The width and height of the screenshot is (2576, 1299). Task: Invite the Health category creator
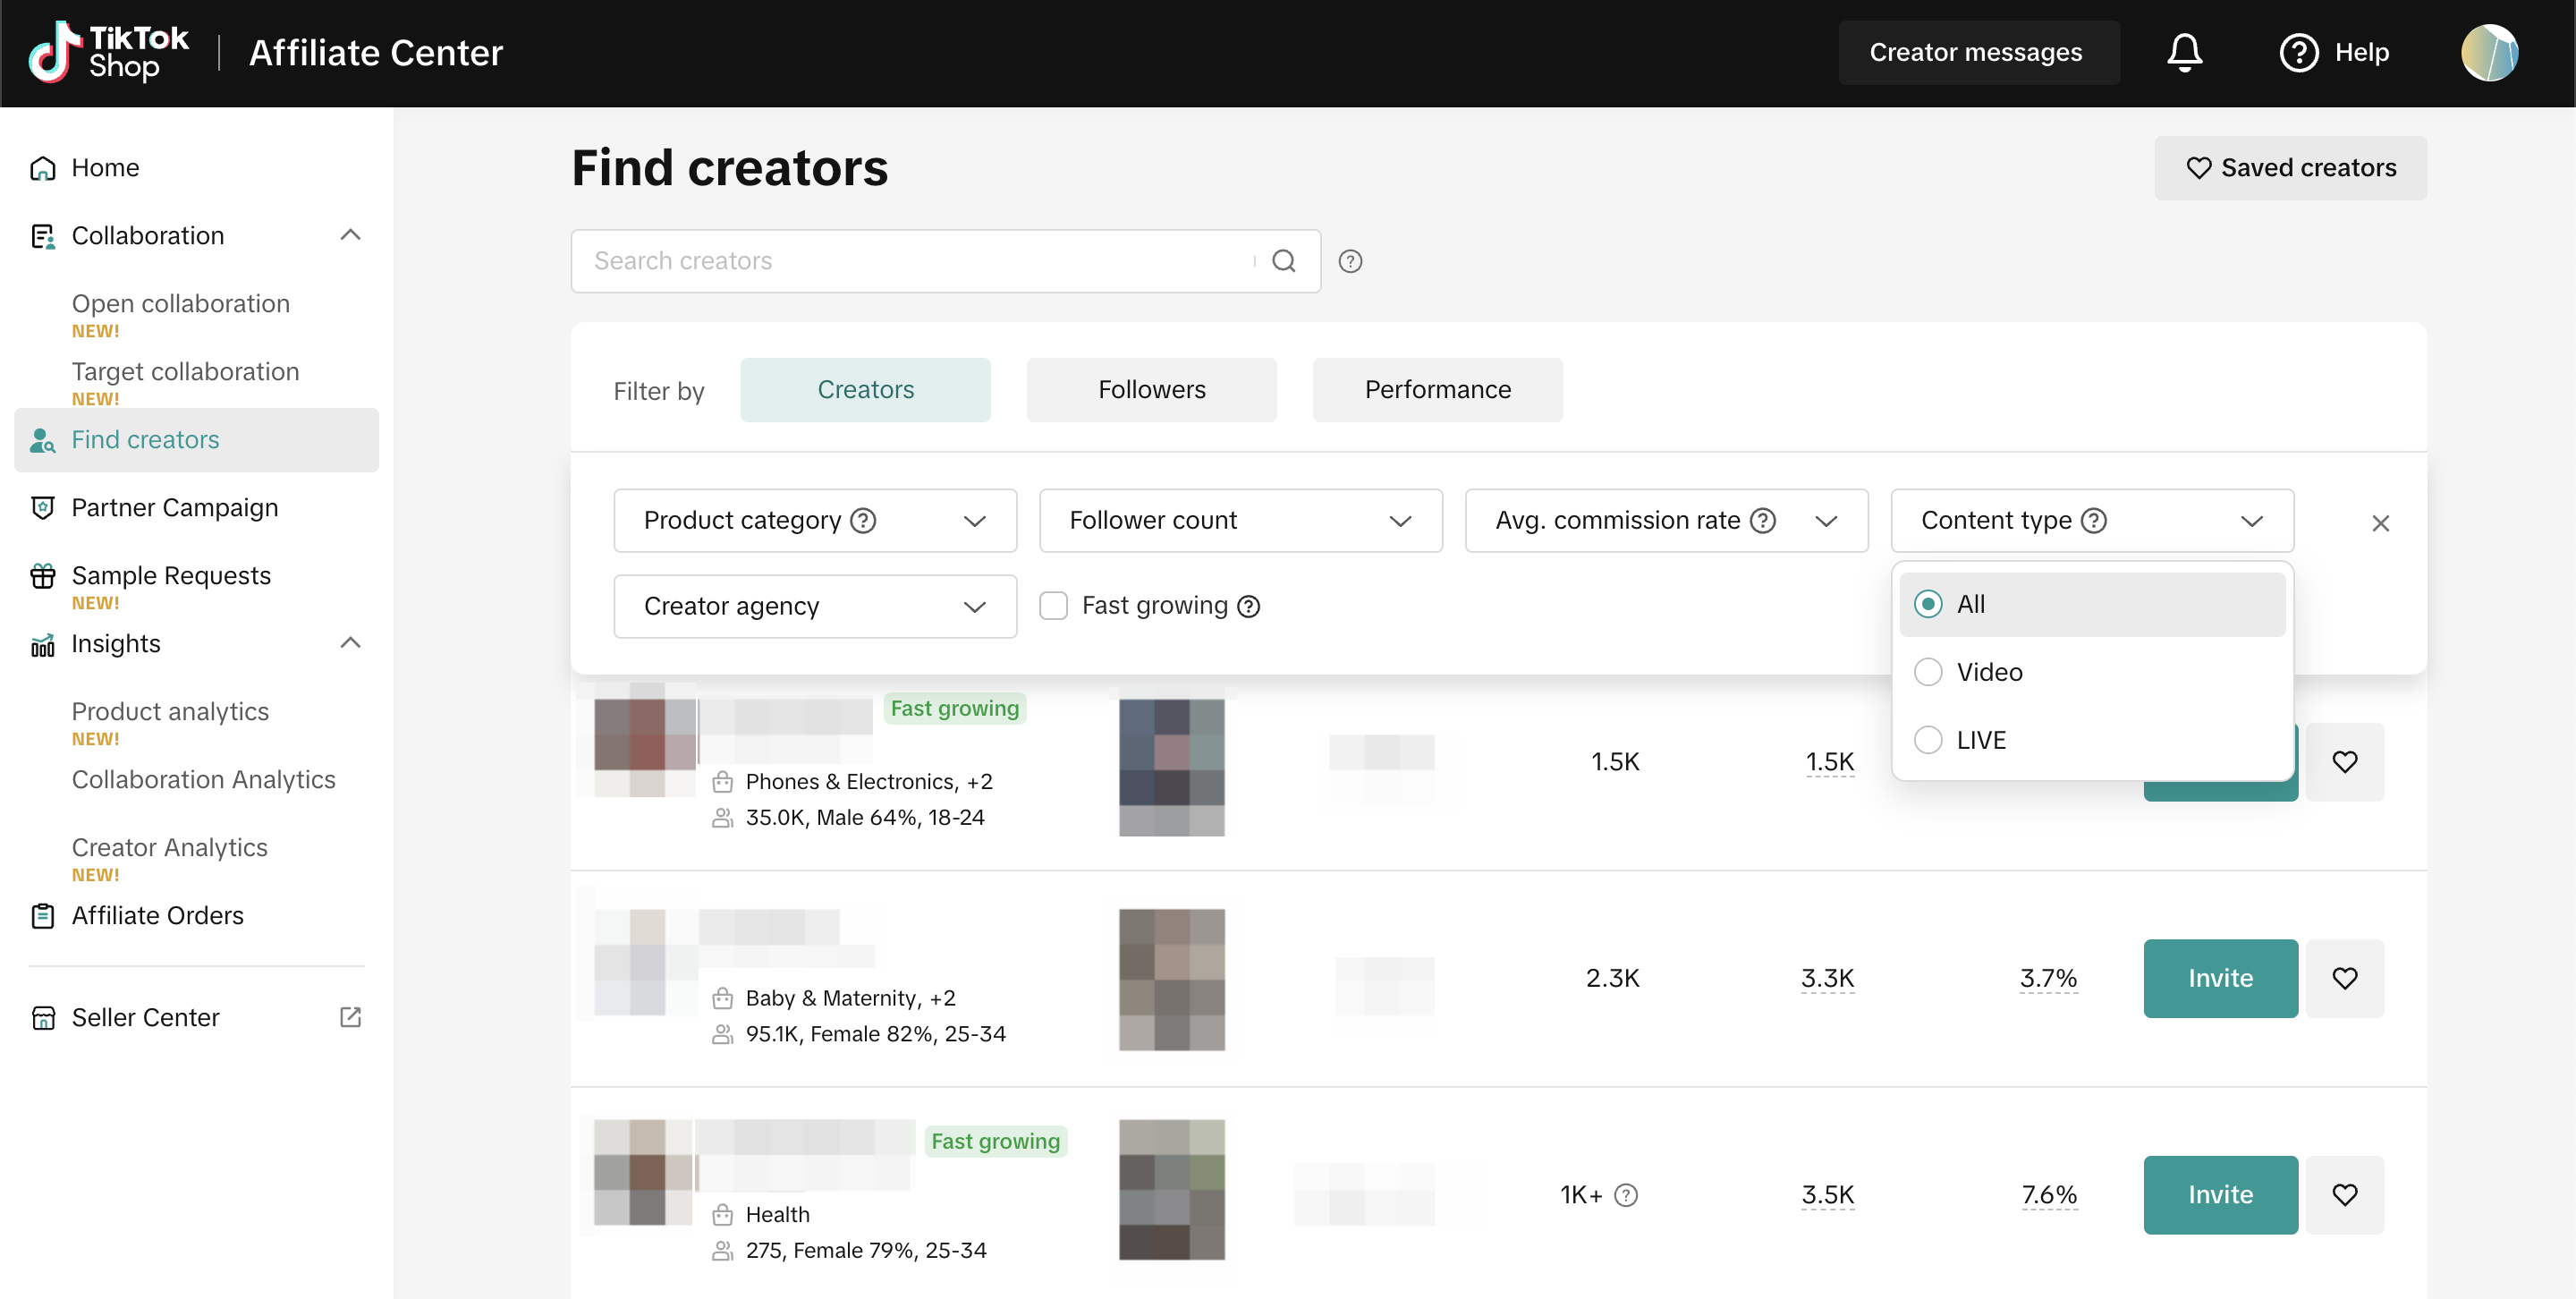(2220, 1195)
